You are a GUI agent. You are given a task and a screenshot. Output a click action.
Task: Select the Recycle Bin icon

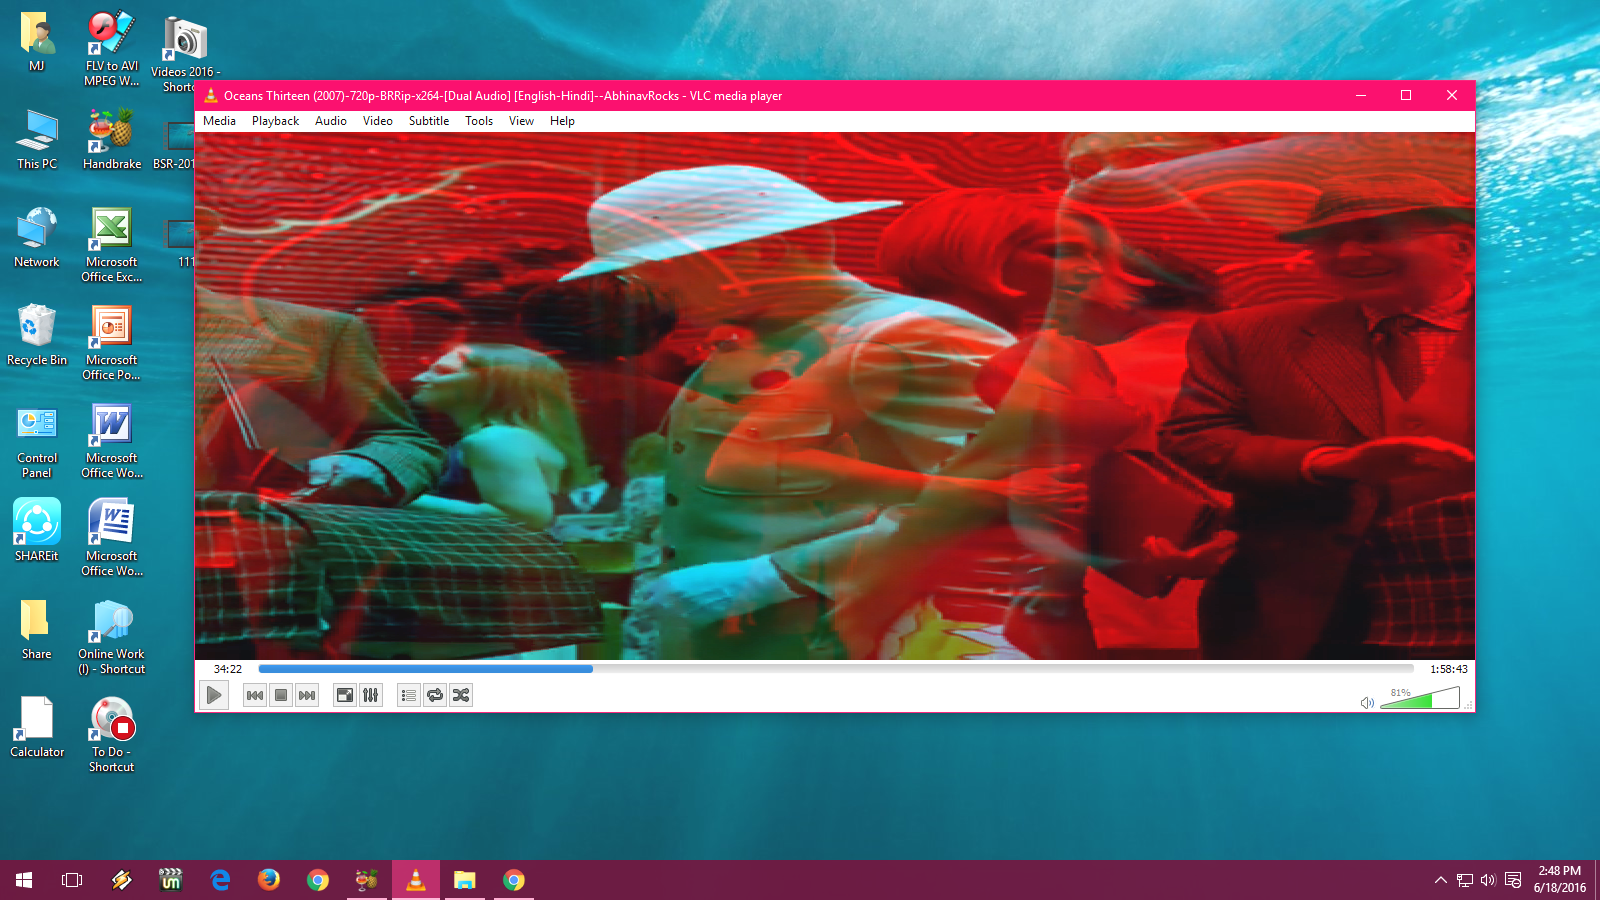(x=37, y=336)
